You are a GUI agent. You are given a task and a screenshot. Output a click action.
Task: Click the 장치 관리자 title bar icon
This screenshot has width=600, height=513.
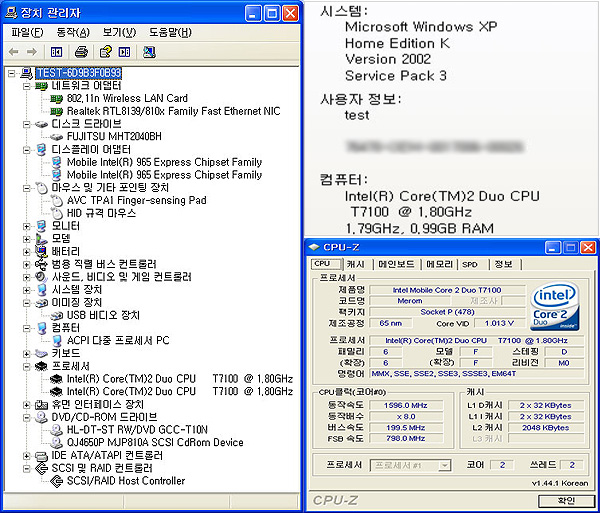[11, 13]
